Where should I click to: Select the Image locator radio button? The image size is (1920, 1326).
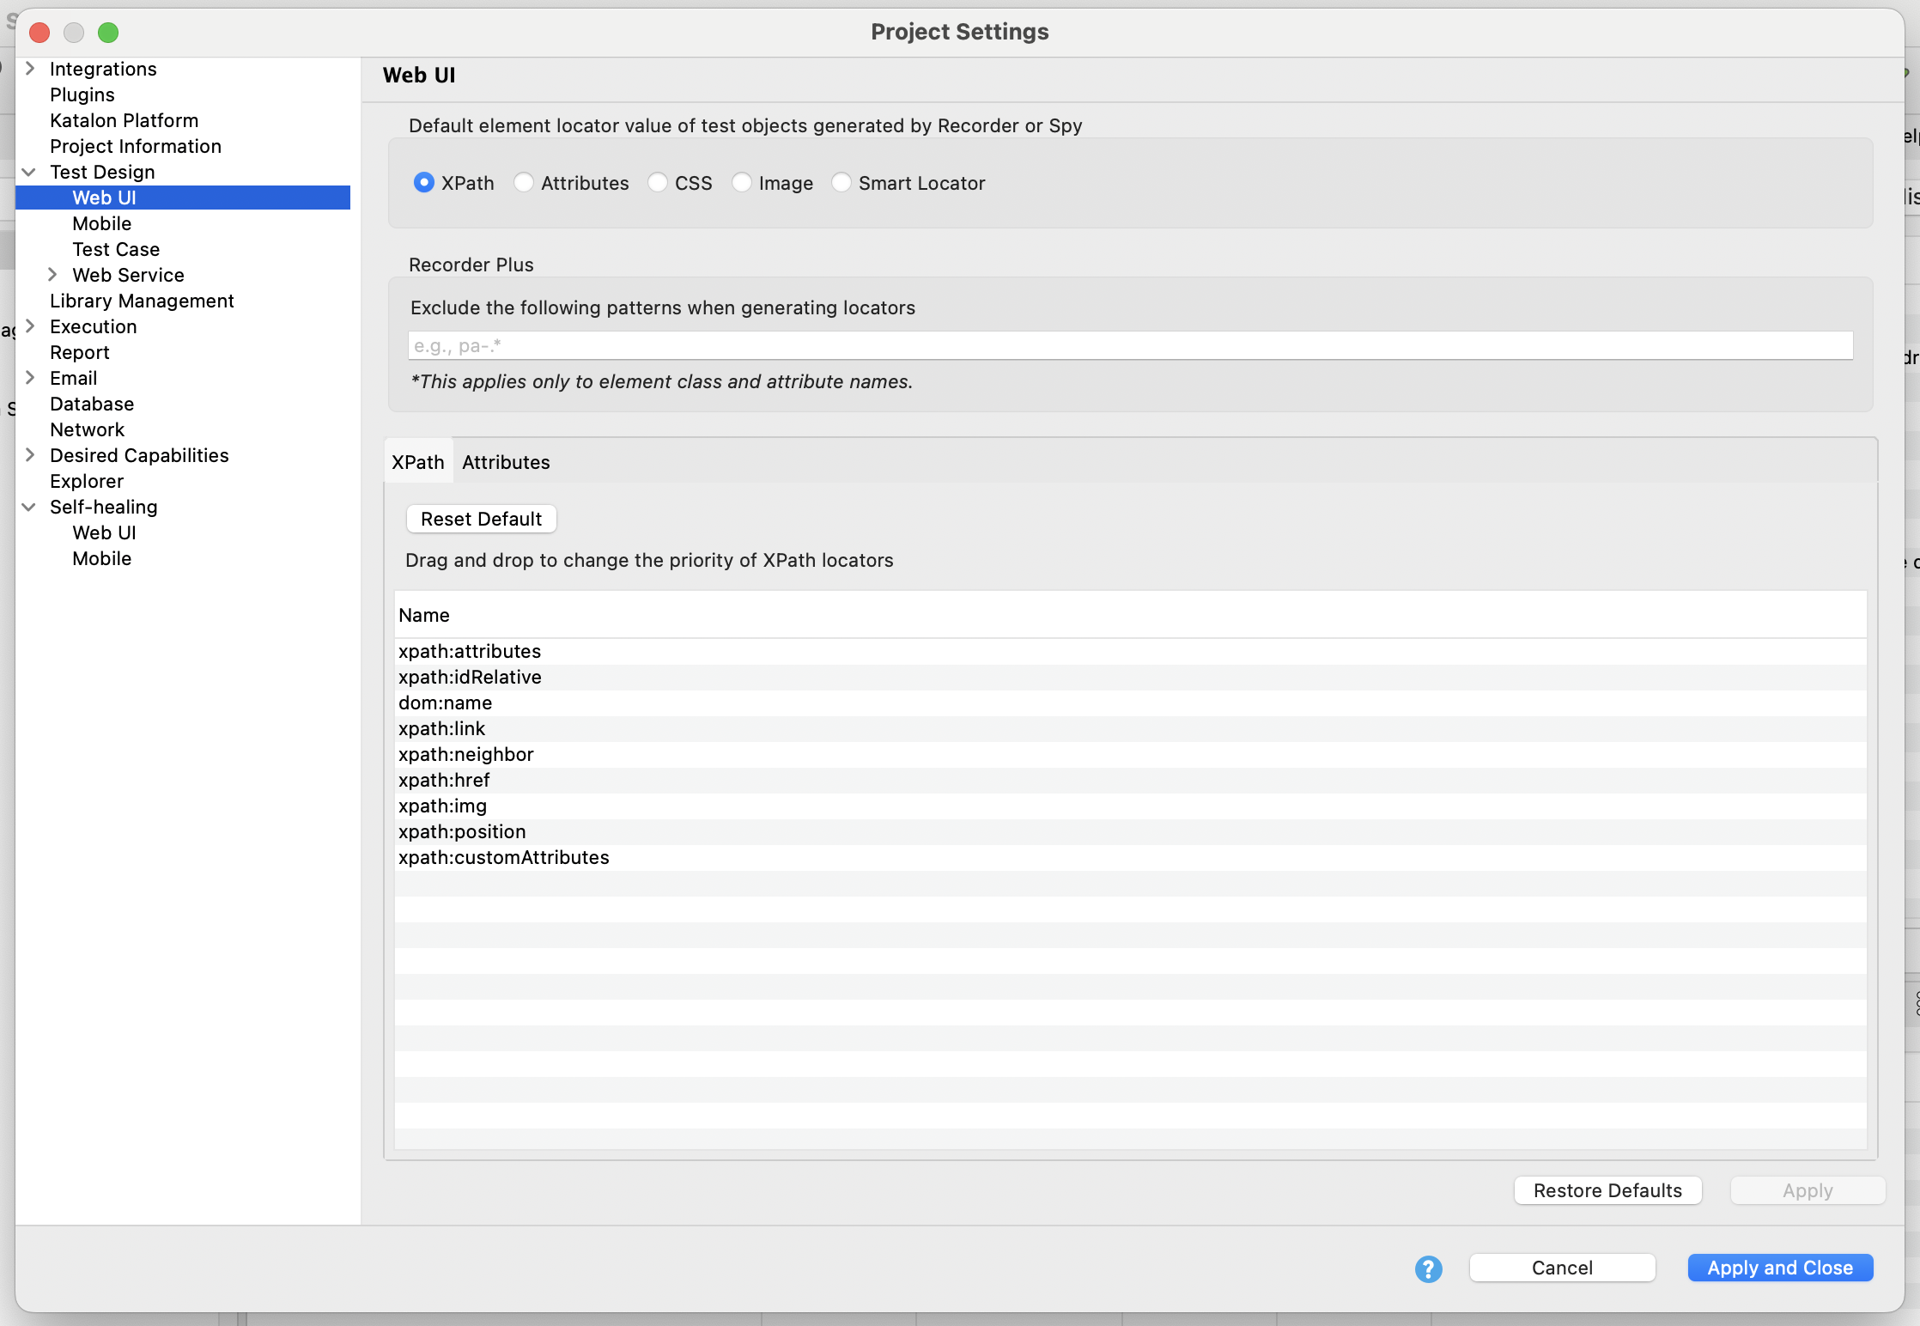(x=742, y=183)
